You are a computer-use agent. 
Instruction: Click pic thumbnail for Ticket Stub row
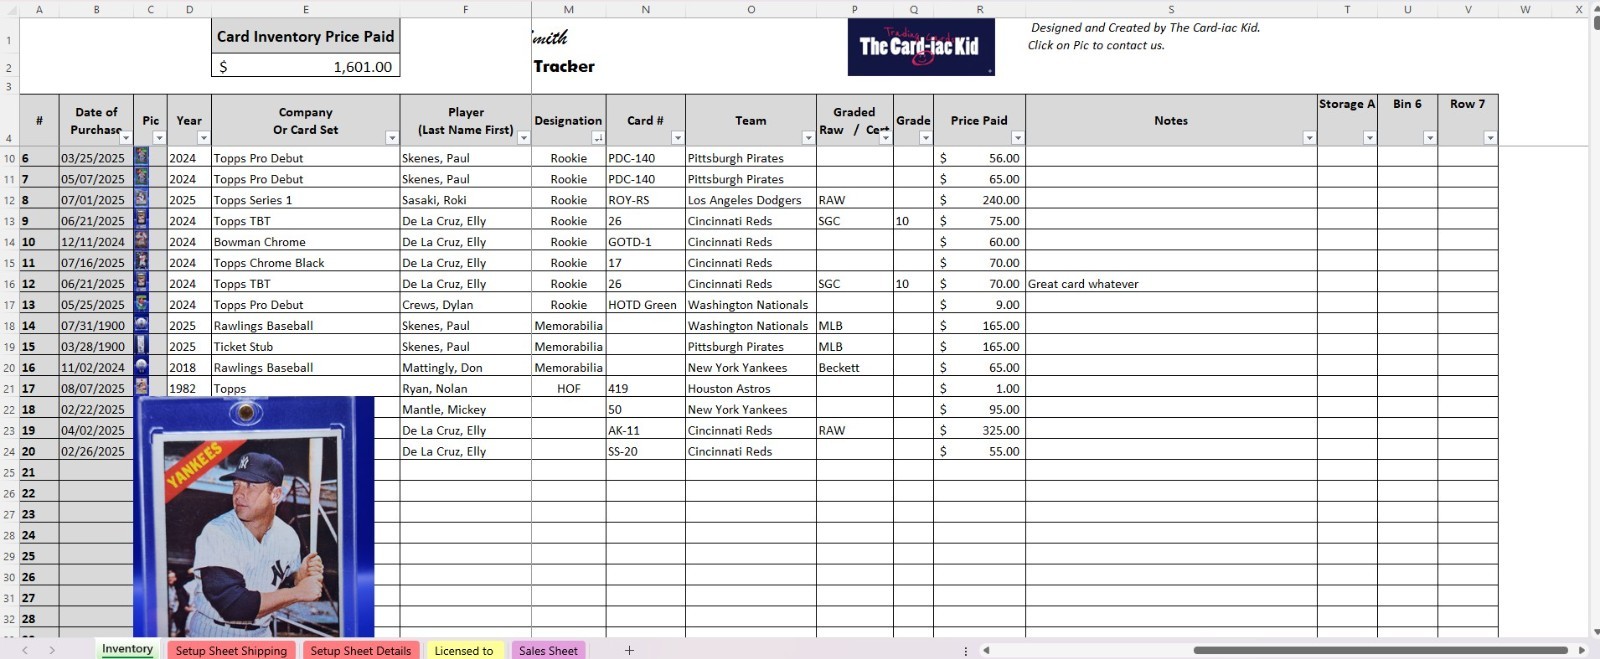[x=141, y=346]
